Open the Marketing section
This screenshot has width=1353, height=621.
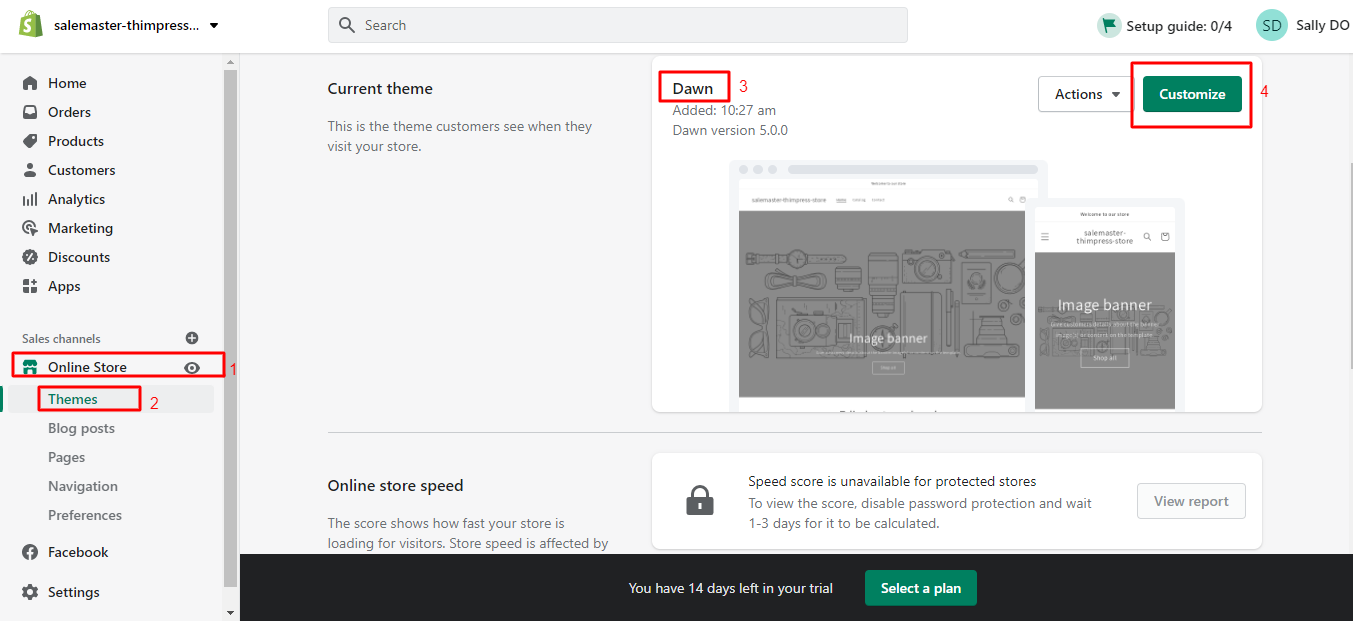(x=79, y=227)
